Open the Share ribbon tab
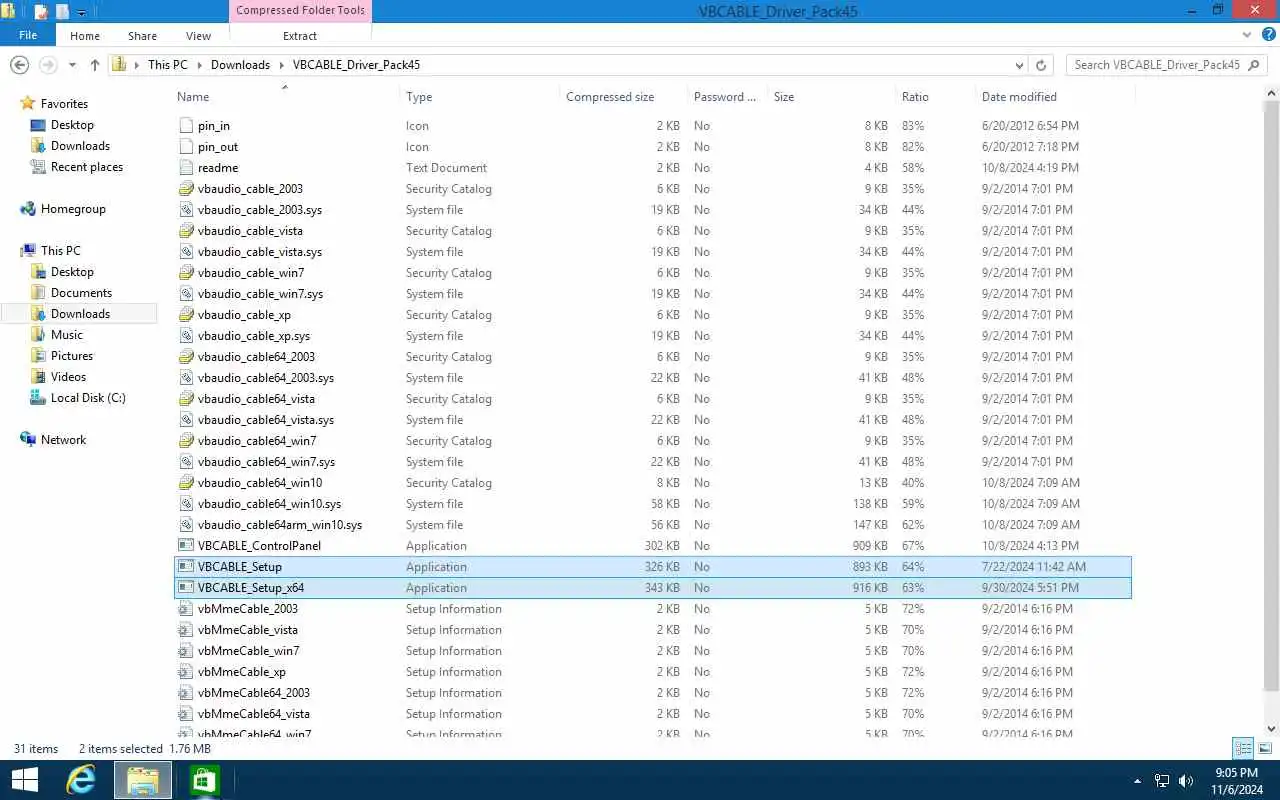1280x800 pixels. pyautogui.click(x=142, y=36)
